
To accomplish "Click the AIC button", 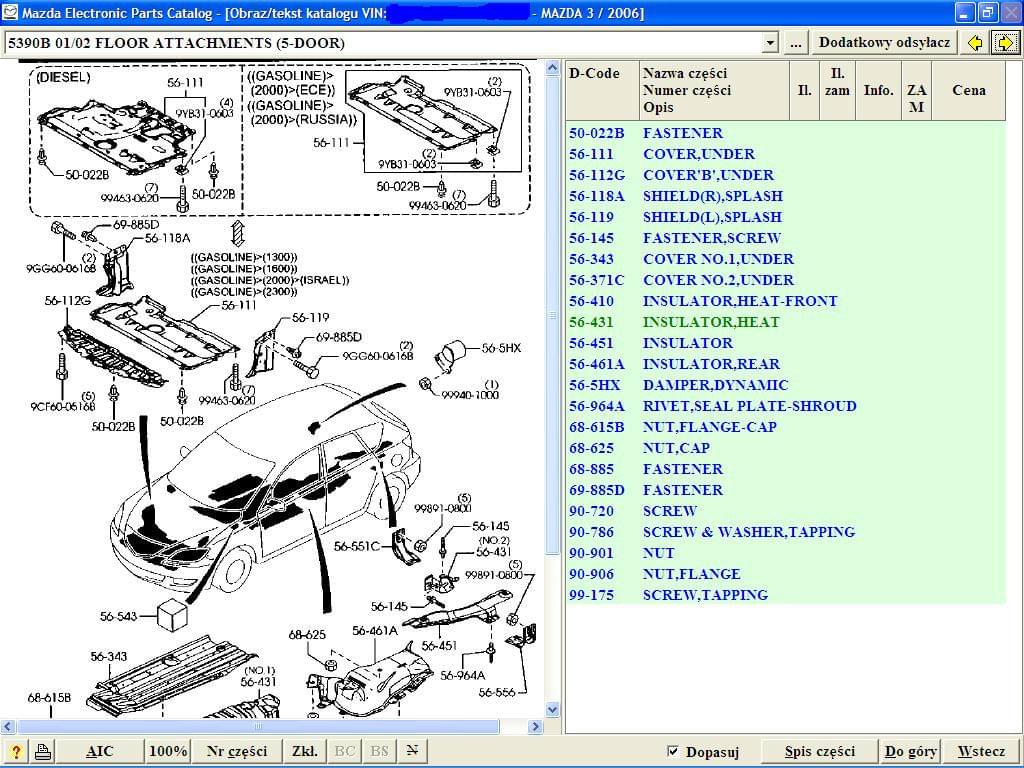I will pyautogui.click(x=99, y=751).
